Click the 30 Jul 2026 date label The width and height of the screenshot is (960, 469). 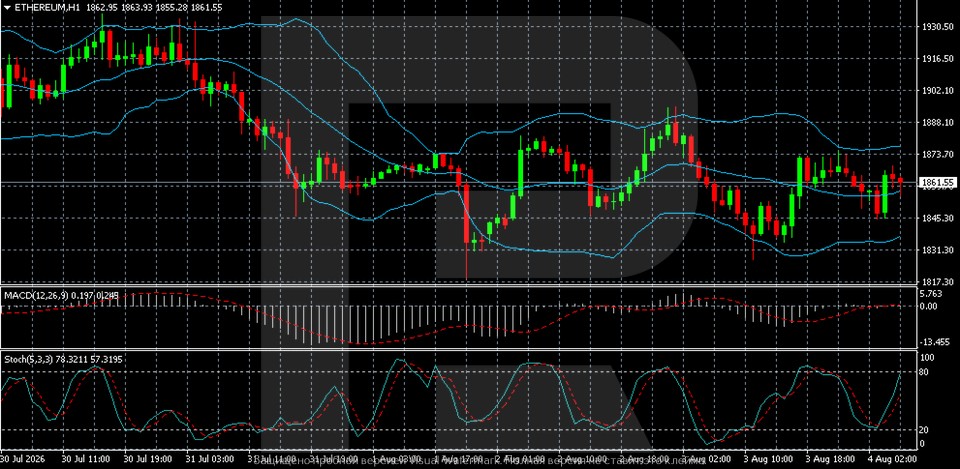click(23, 459)
